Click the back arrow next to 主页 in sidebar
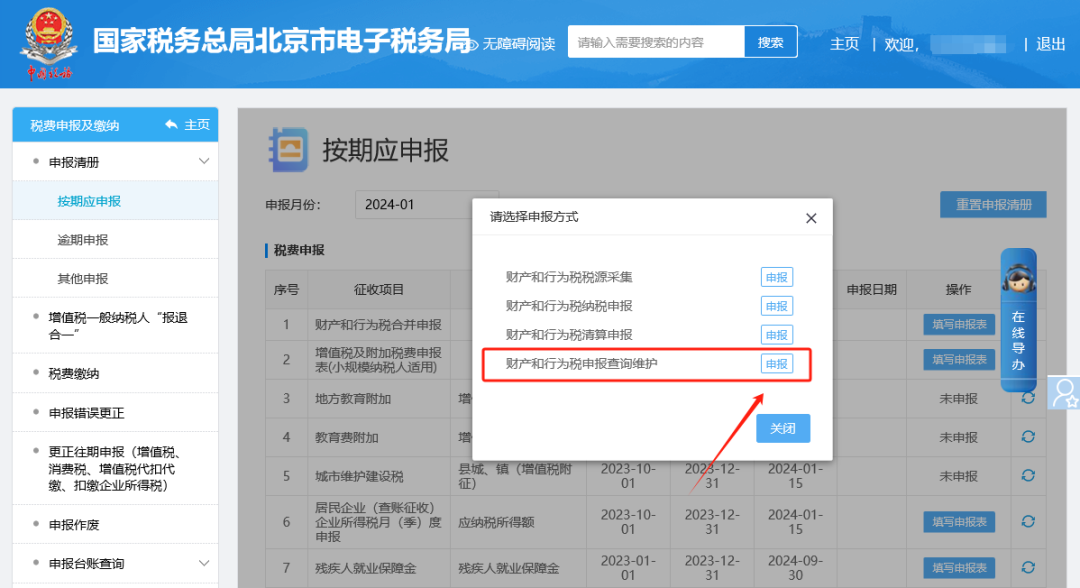The image size is (1080, 588). pos(172,125)
